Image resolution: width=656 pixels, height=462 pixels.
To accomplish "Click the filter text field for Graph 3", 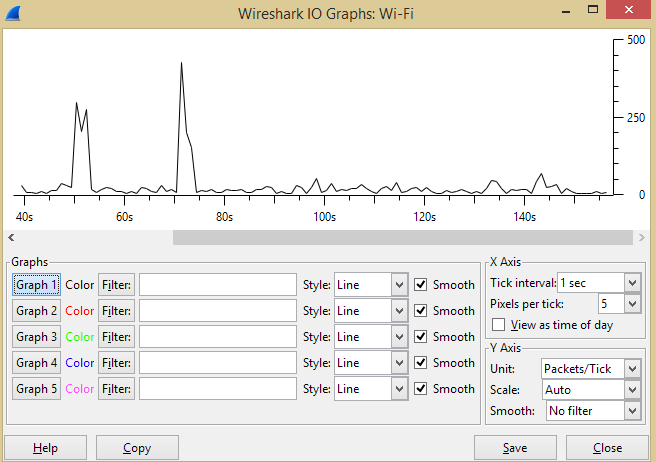I will point(217,337).
